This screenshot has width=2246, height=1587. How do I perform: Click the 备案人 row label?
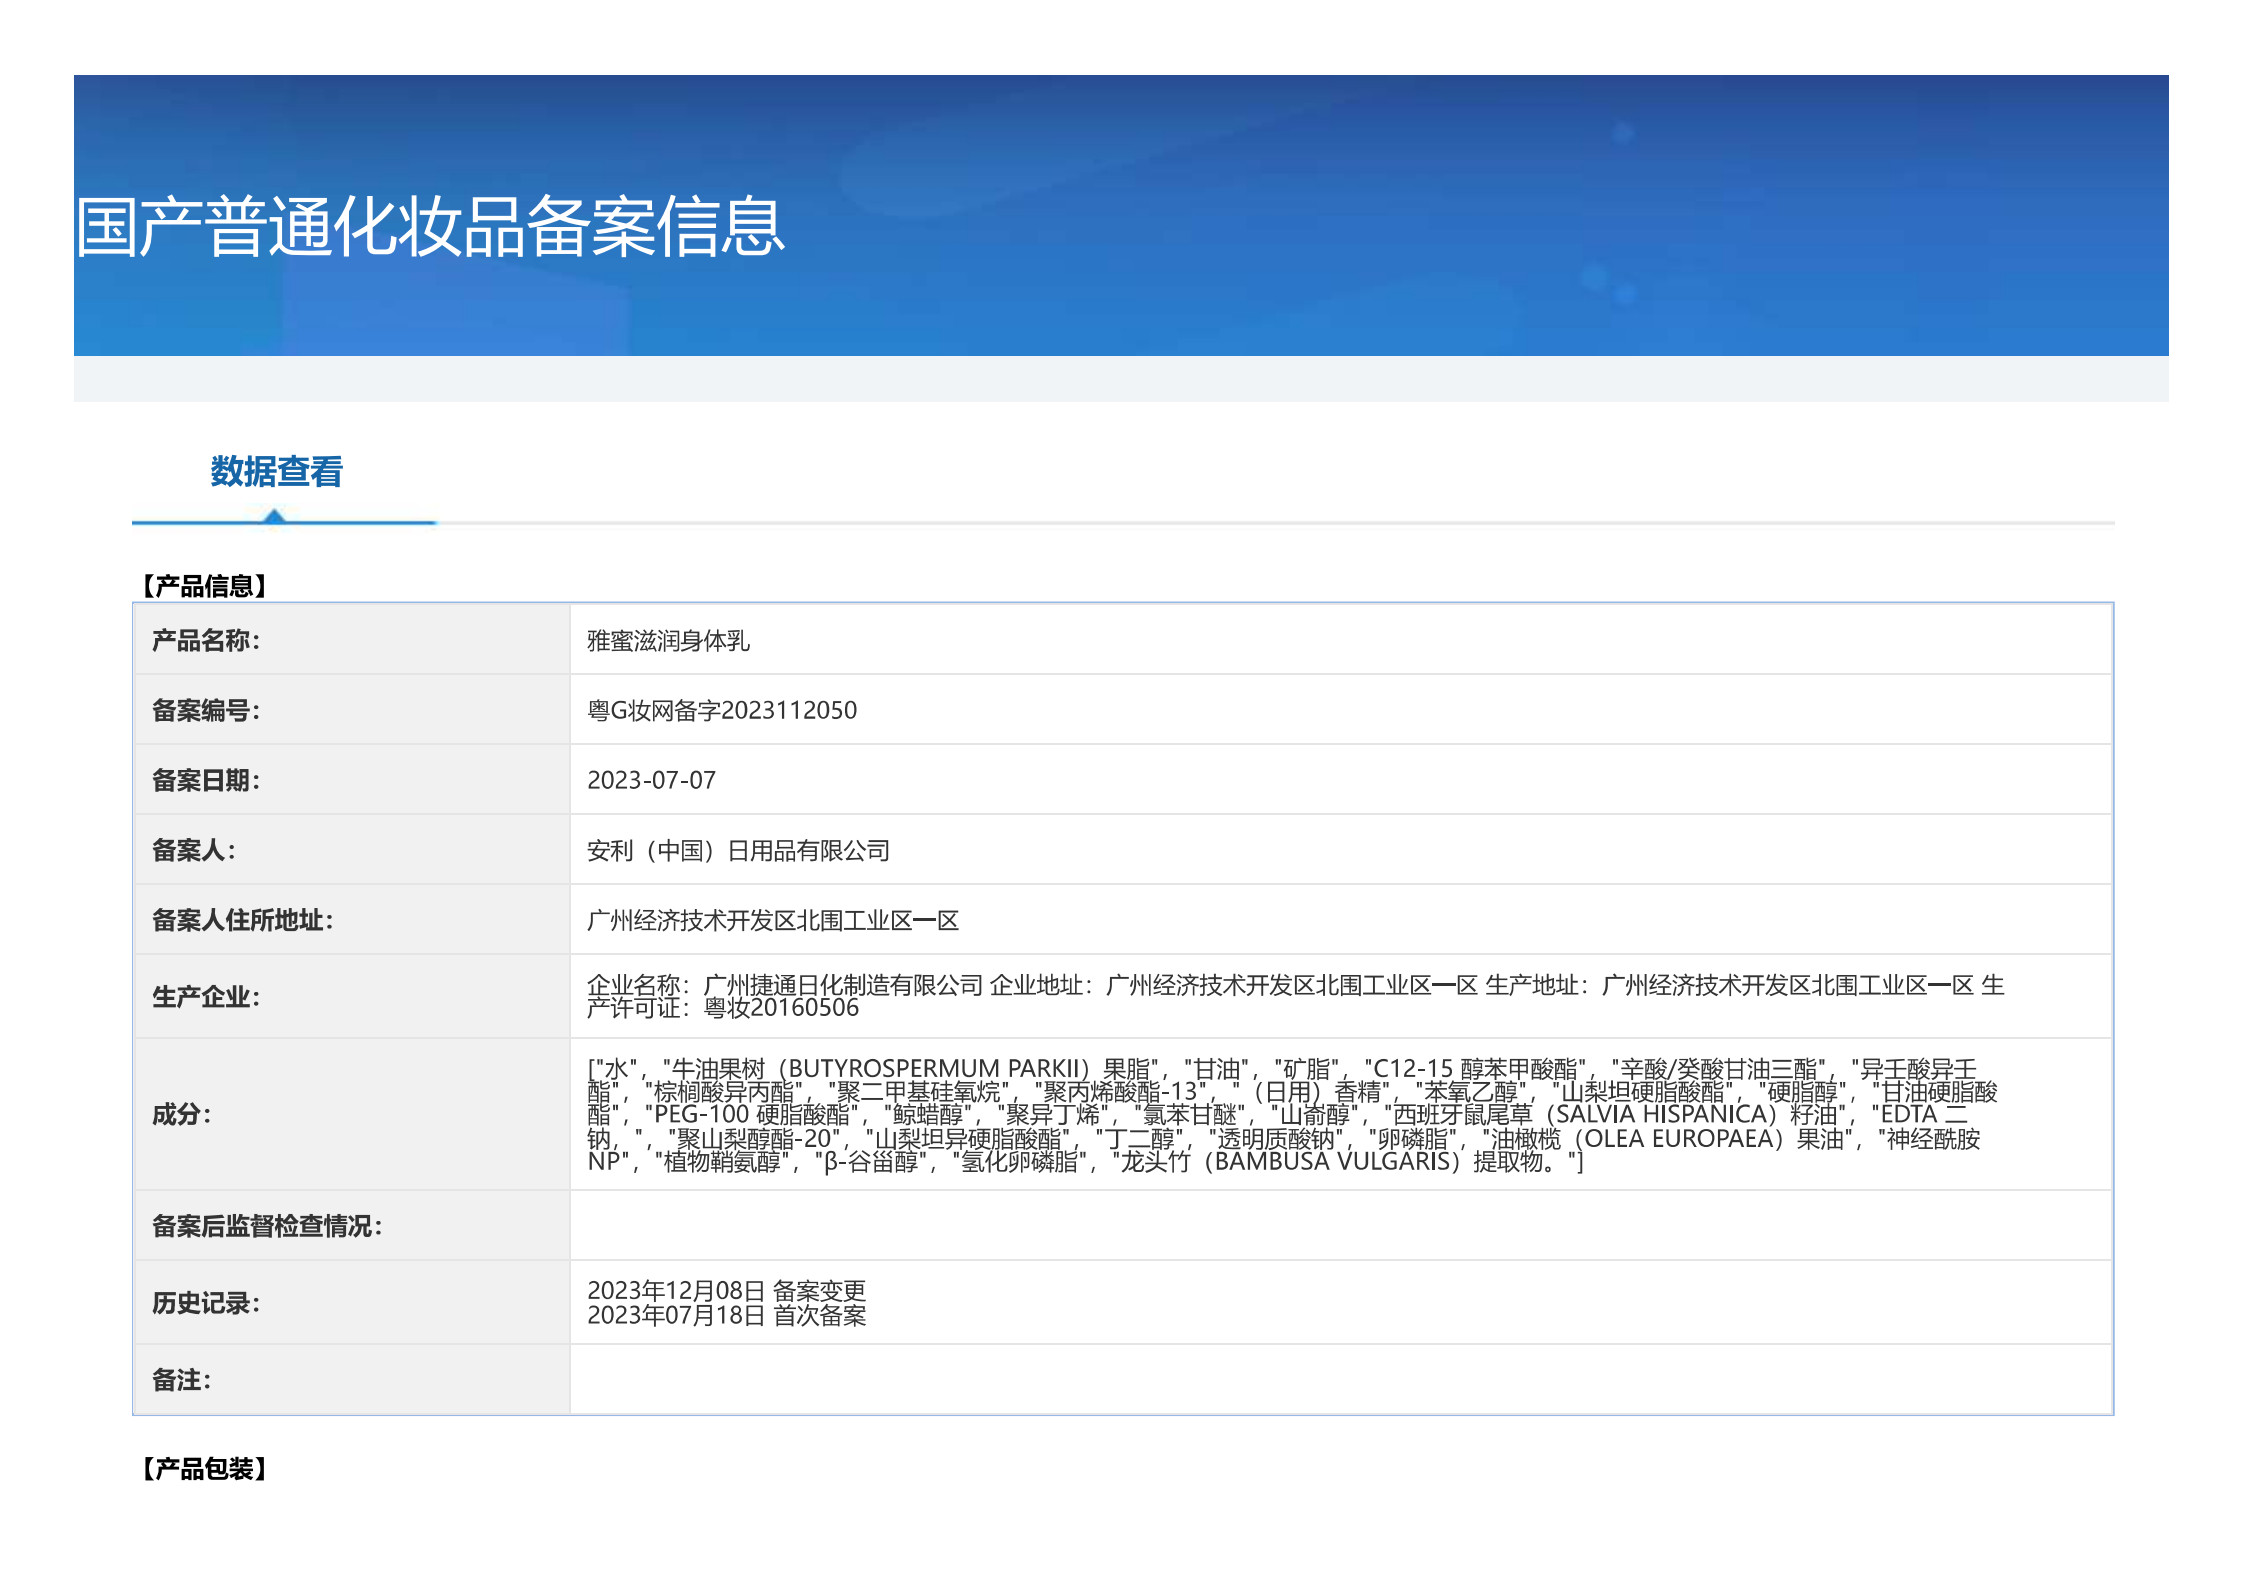point(194,850)
